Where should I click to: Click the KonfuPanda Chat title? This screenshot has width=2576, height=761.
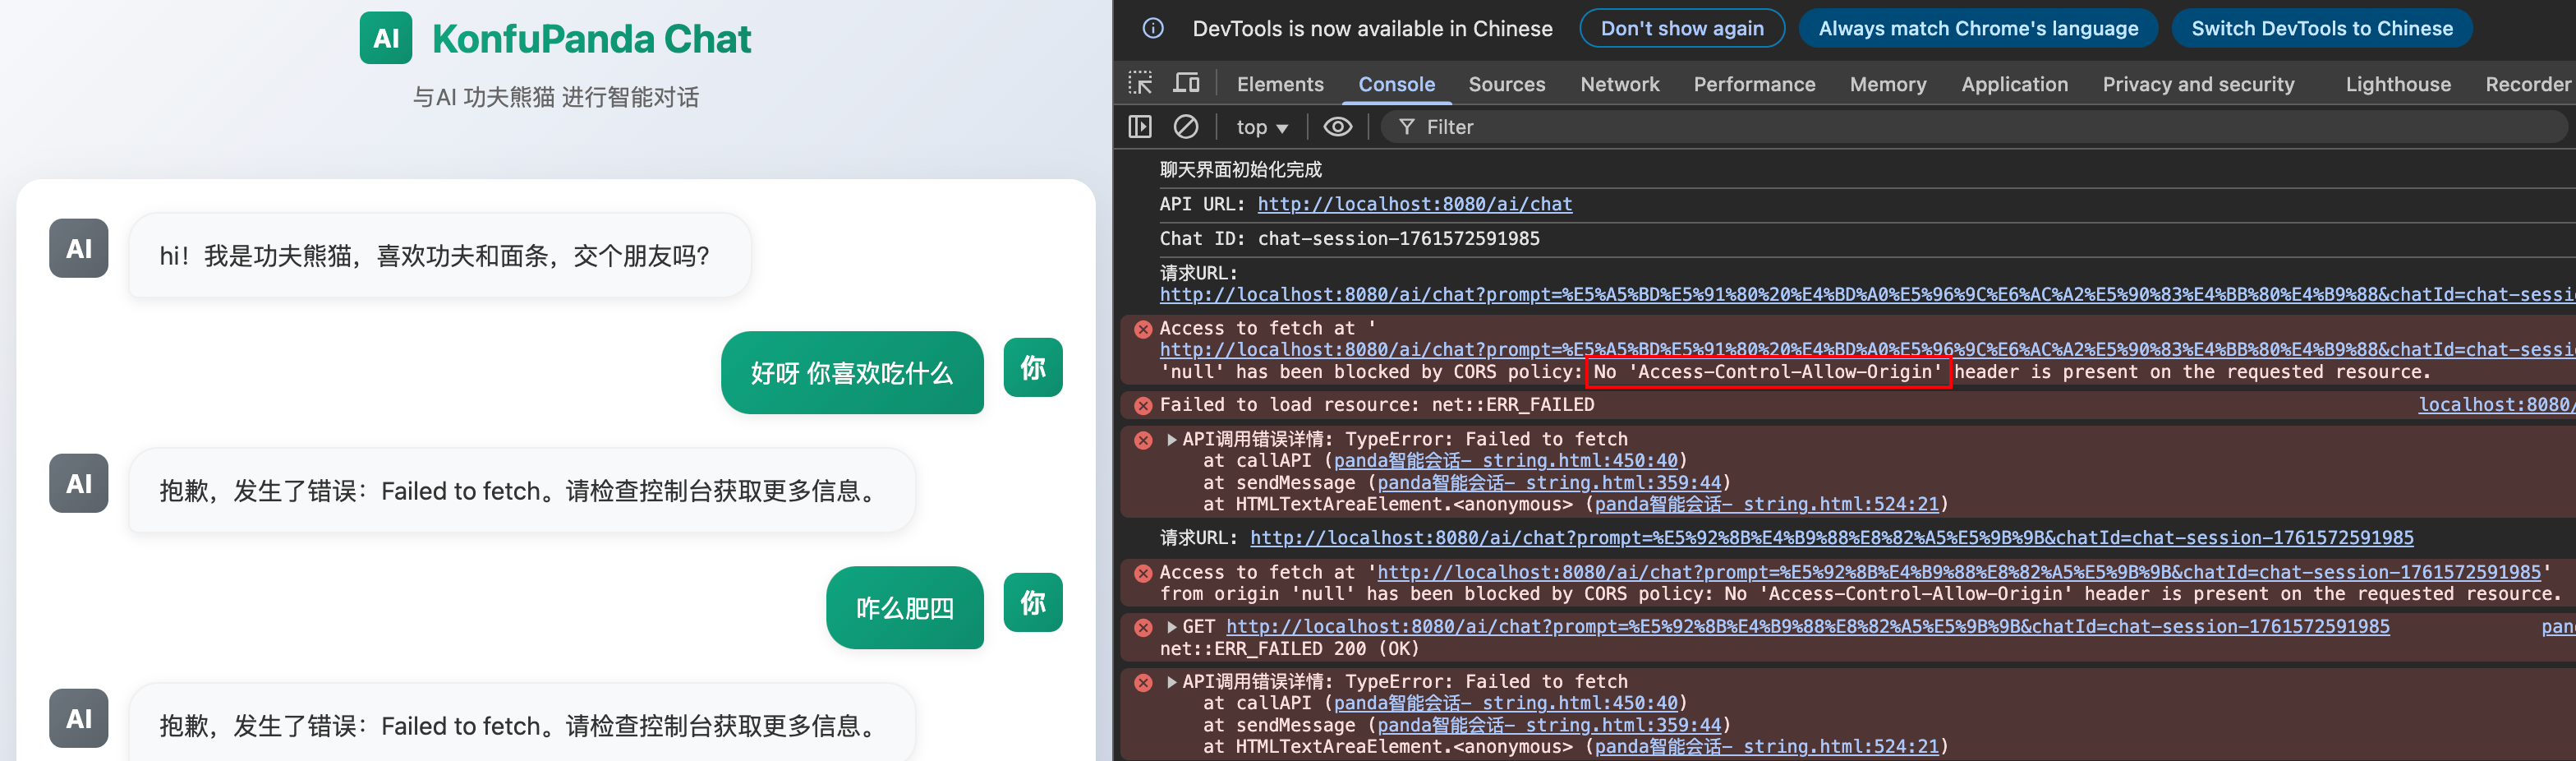click(591, 39)
